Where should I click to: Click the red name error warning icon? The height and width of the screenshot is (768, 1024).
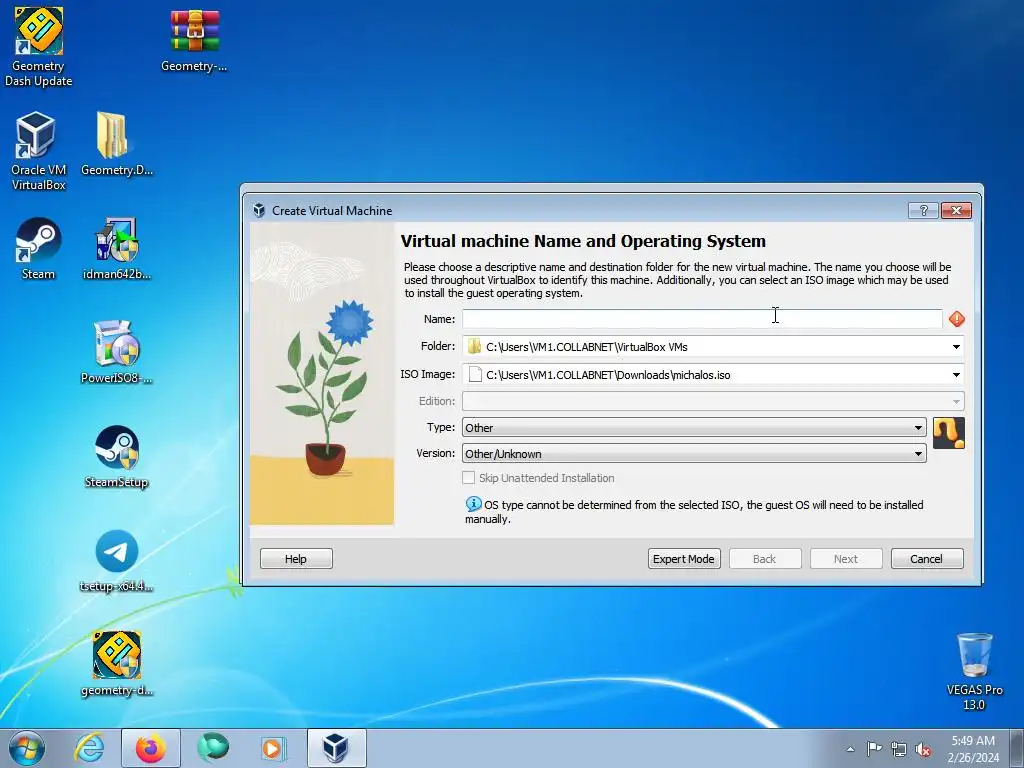[x=957, y=319]
